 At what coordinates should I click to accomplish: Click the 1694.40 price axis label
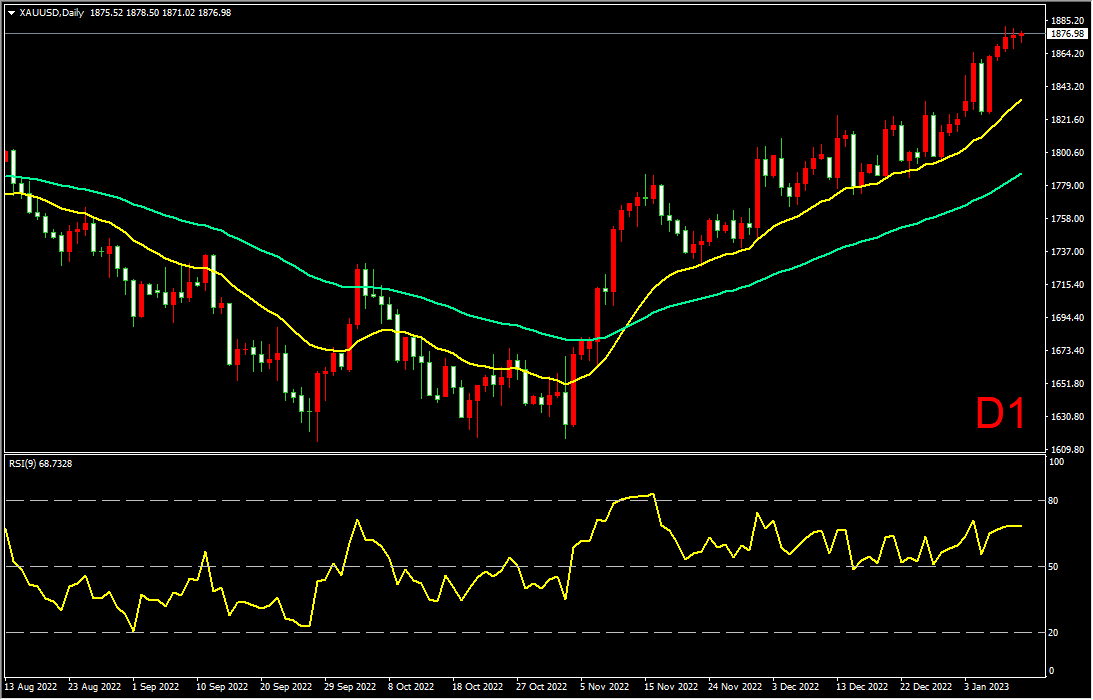[x=1067, y=318]
